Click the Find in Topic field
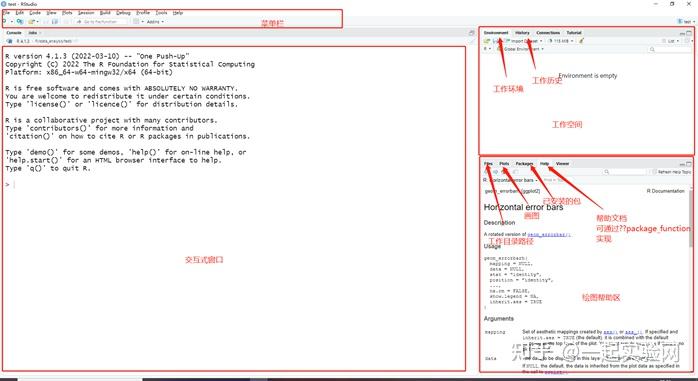 click(553, 180)
